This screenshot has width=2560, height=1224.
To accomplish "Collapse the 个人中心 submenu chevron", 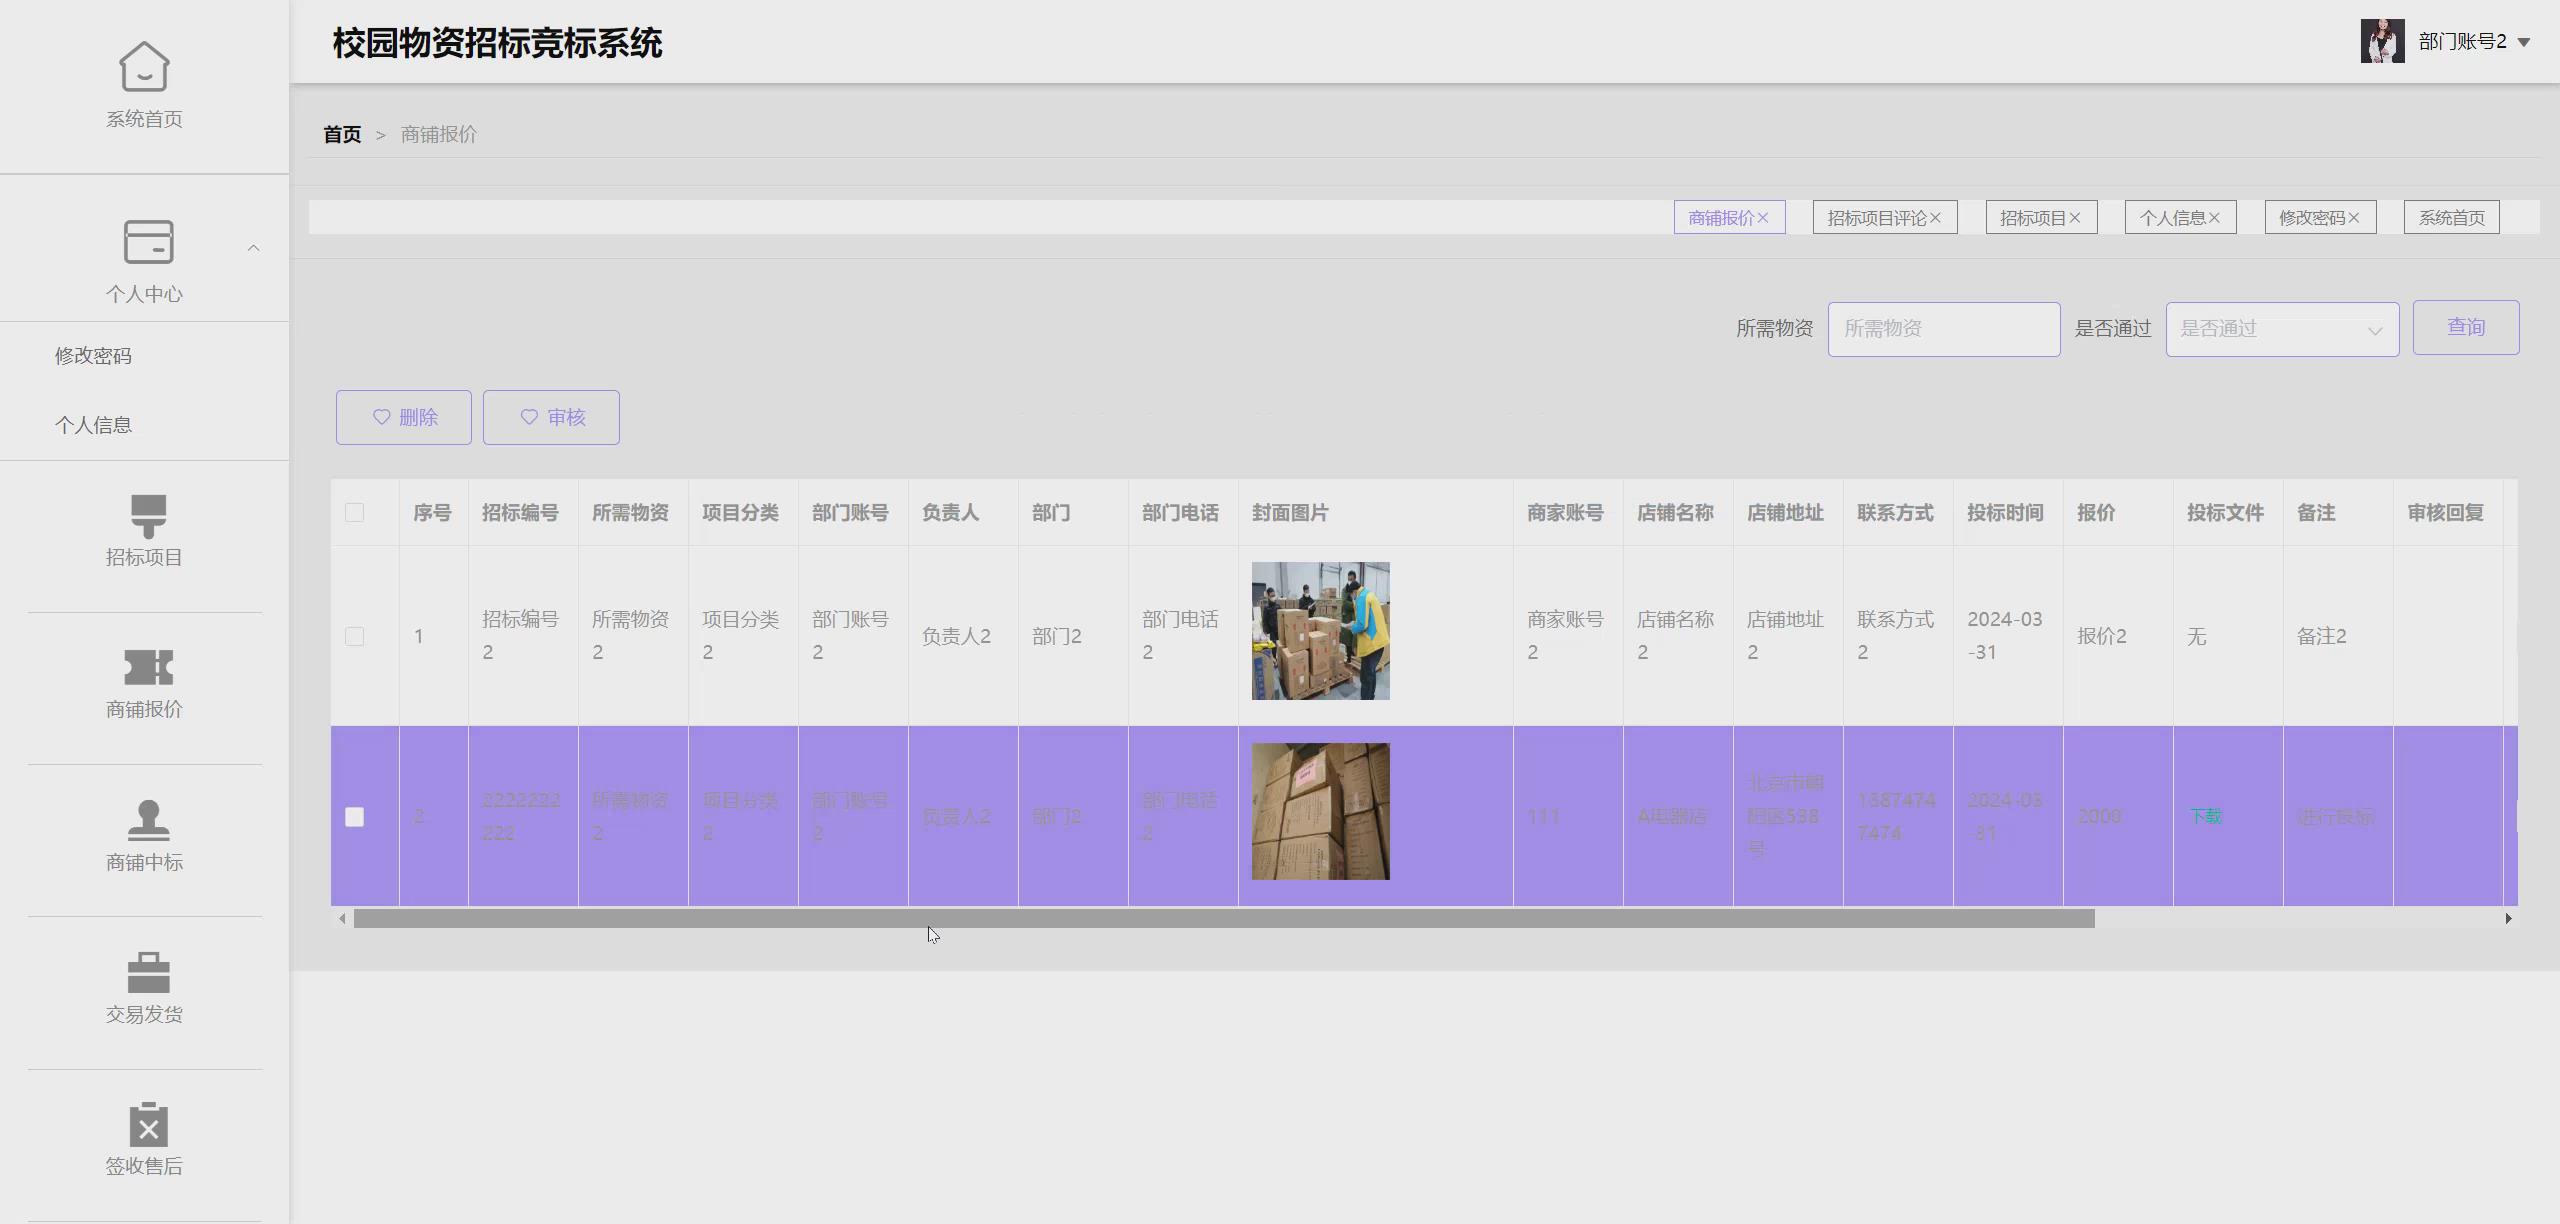I will coord(253,248).
